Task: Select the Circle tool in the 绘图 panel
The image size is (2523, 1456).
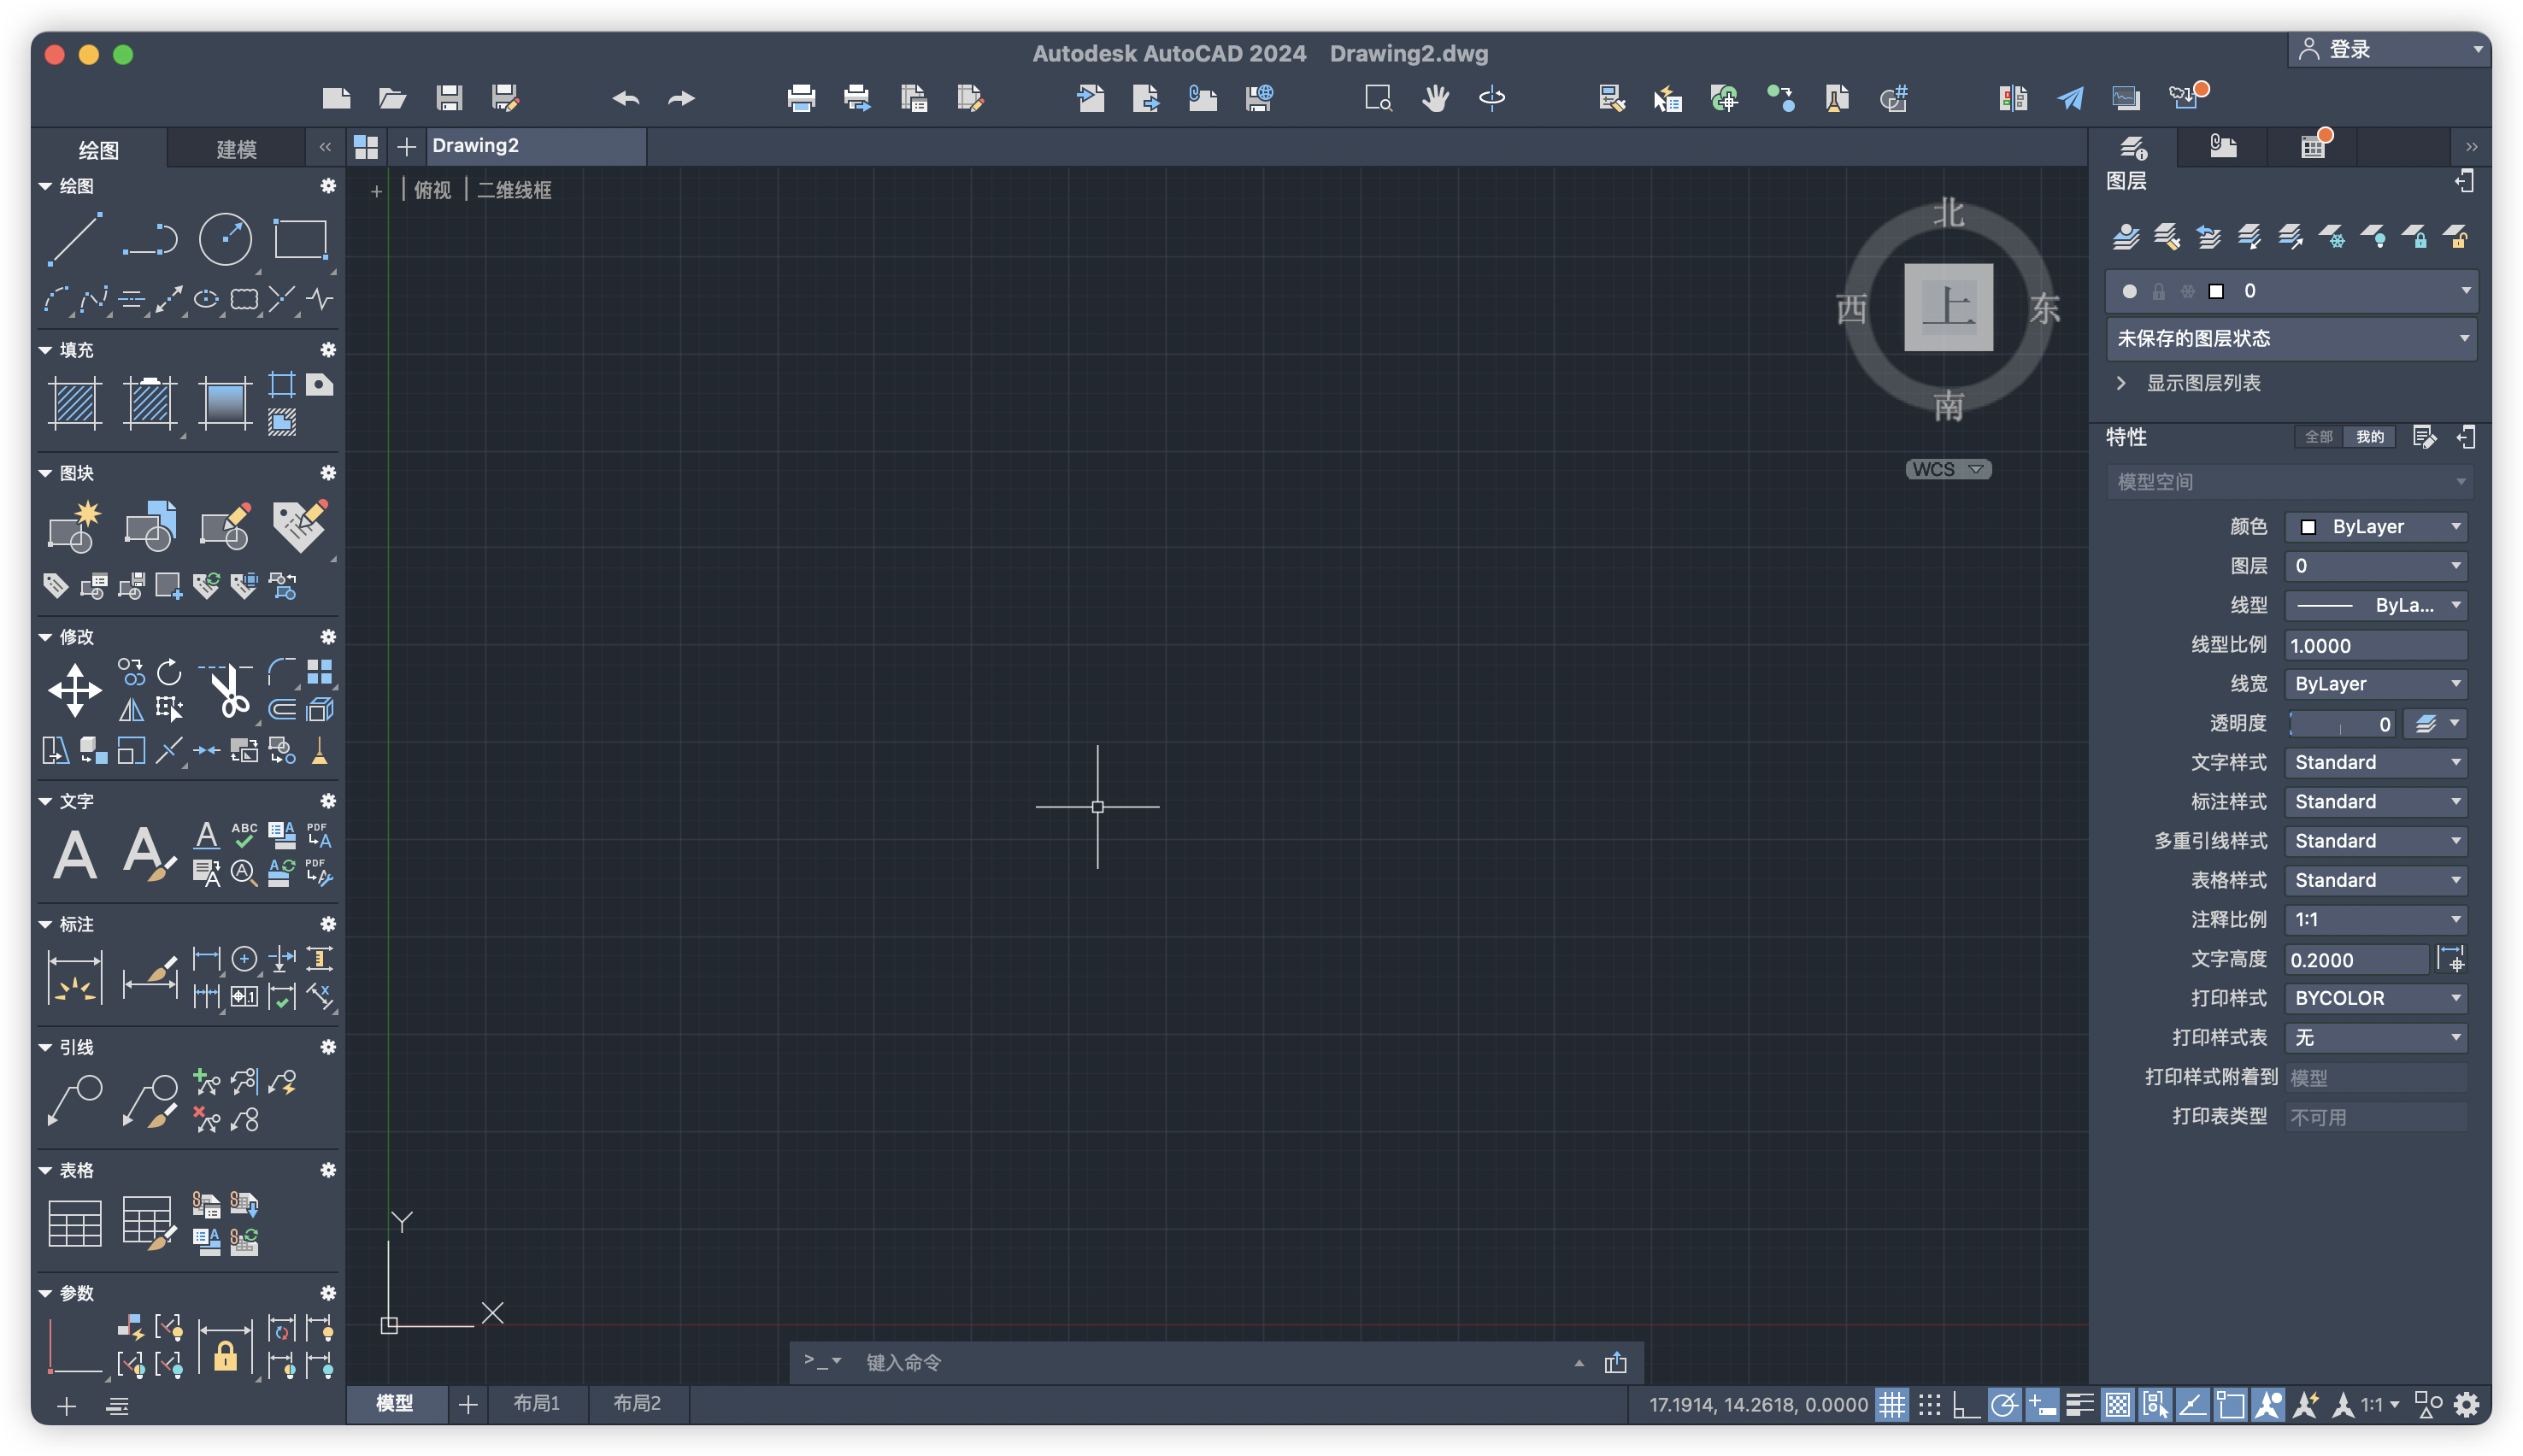Action: [225, 238]
